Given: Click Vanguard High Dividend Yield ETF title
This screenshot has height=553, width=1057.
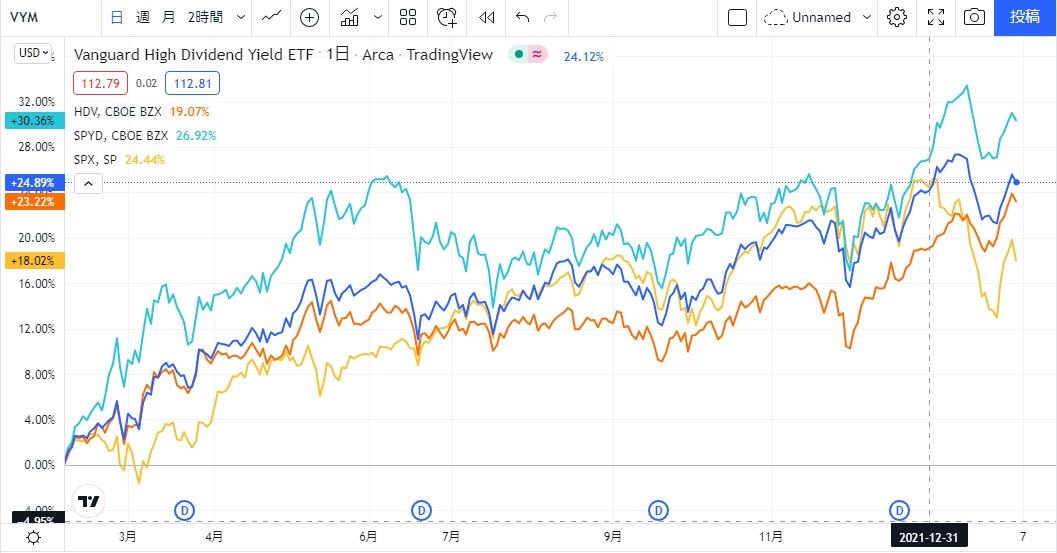Looking at the screenshot, I should coord(193,55).
